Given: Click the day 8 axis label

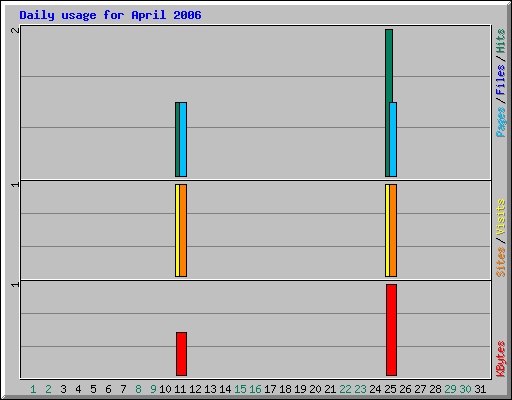Looking at the screenshot, I should pyautogui.click(x=138, y=389).
